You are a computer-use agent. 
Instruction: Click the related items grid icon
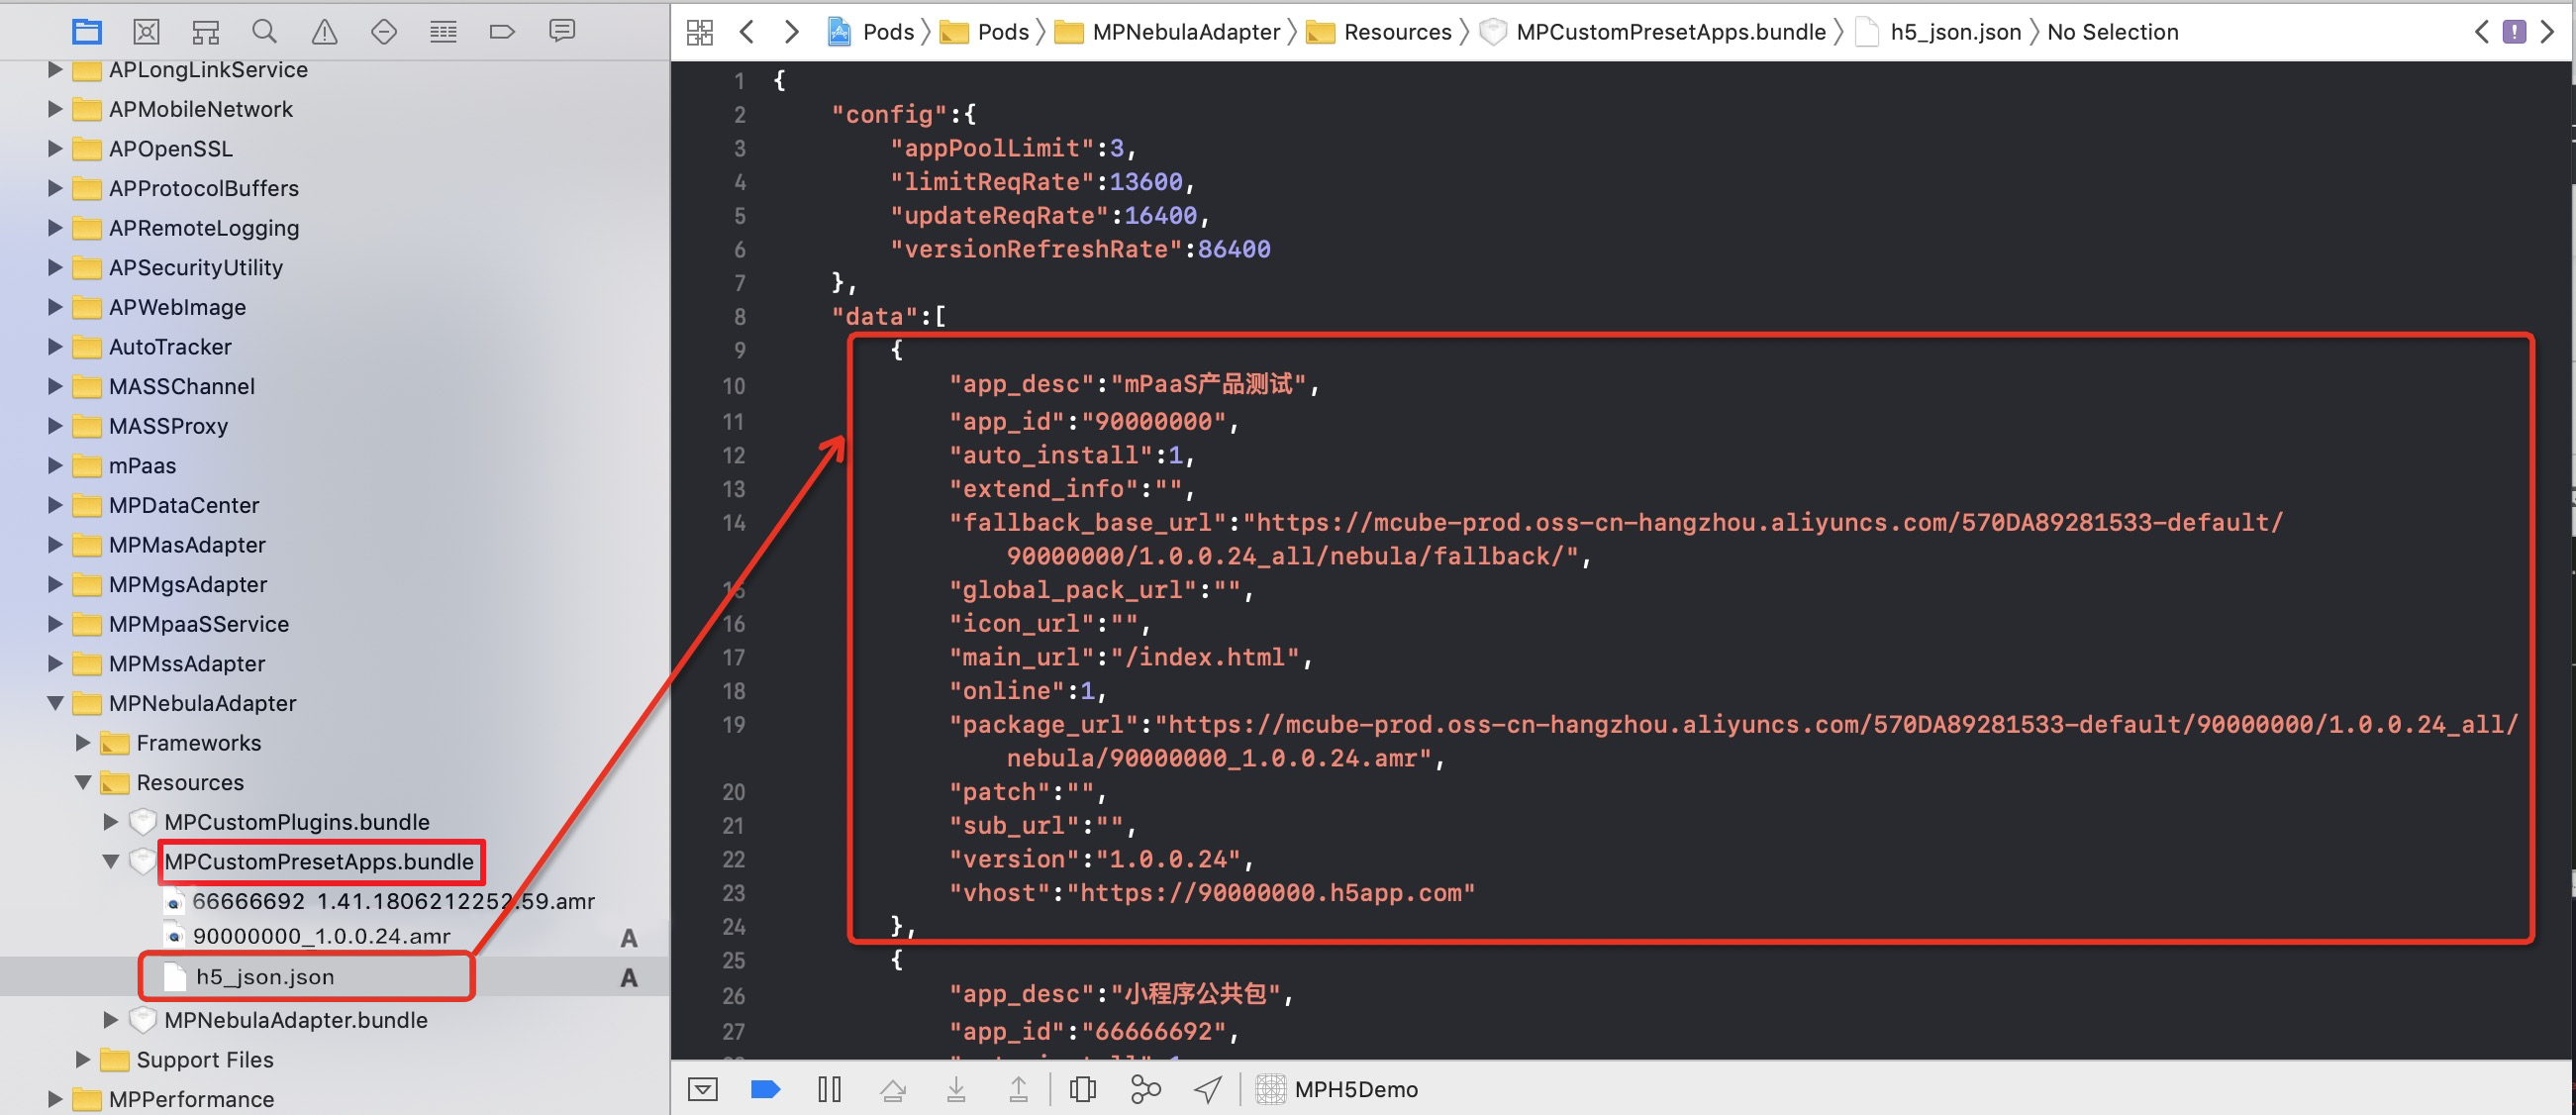point(700,32)
